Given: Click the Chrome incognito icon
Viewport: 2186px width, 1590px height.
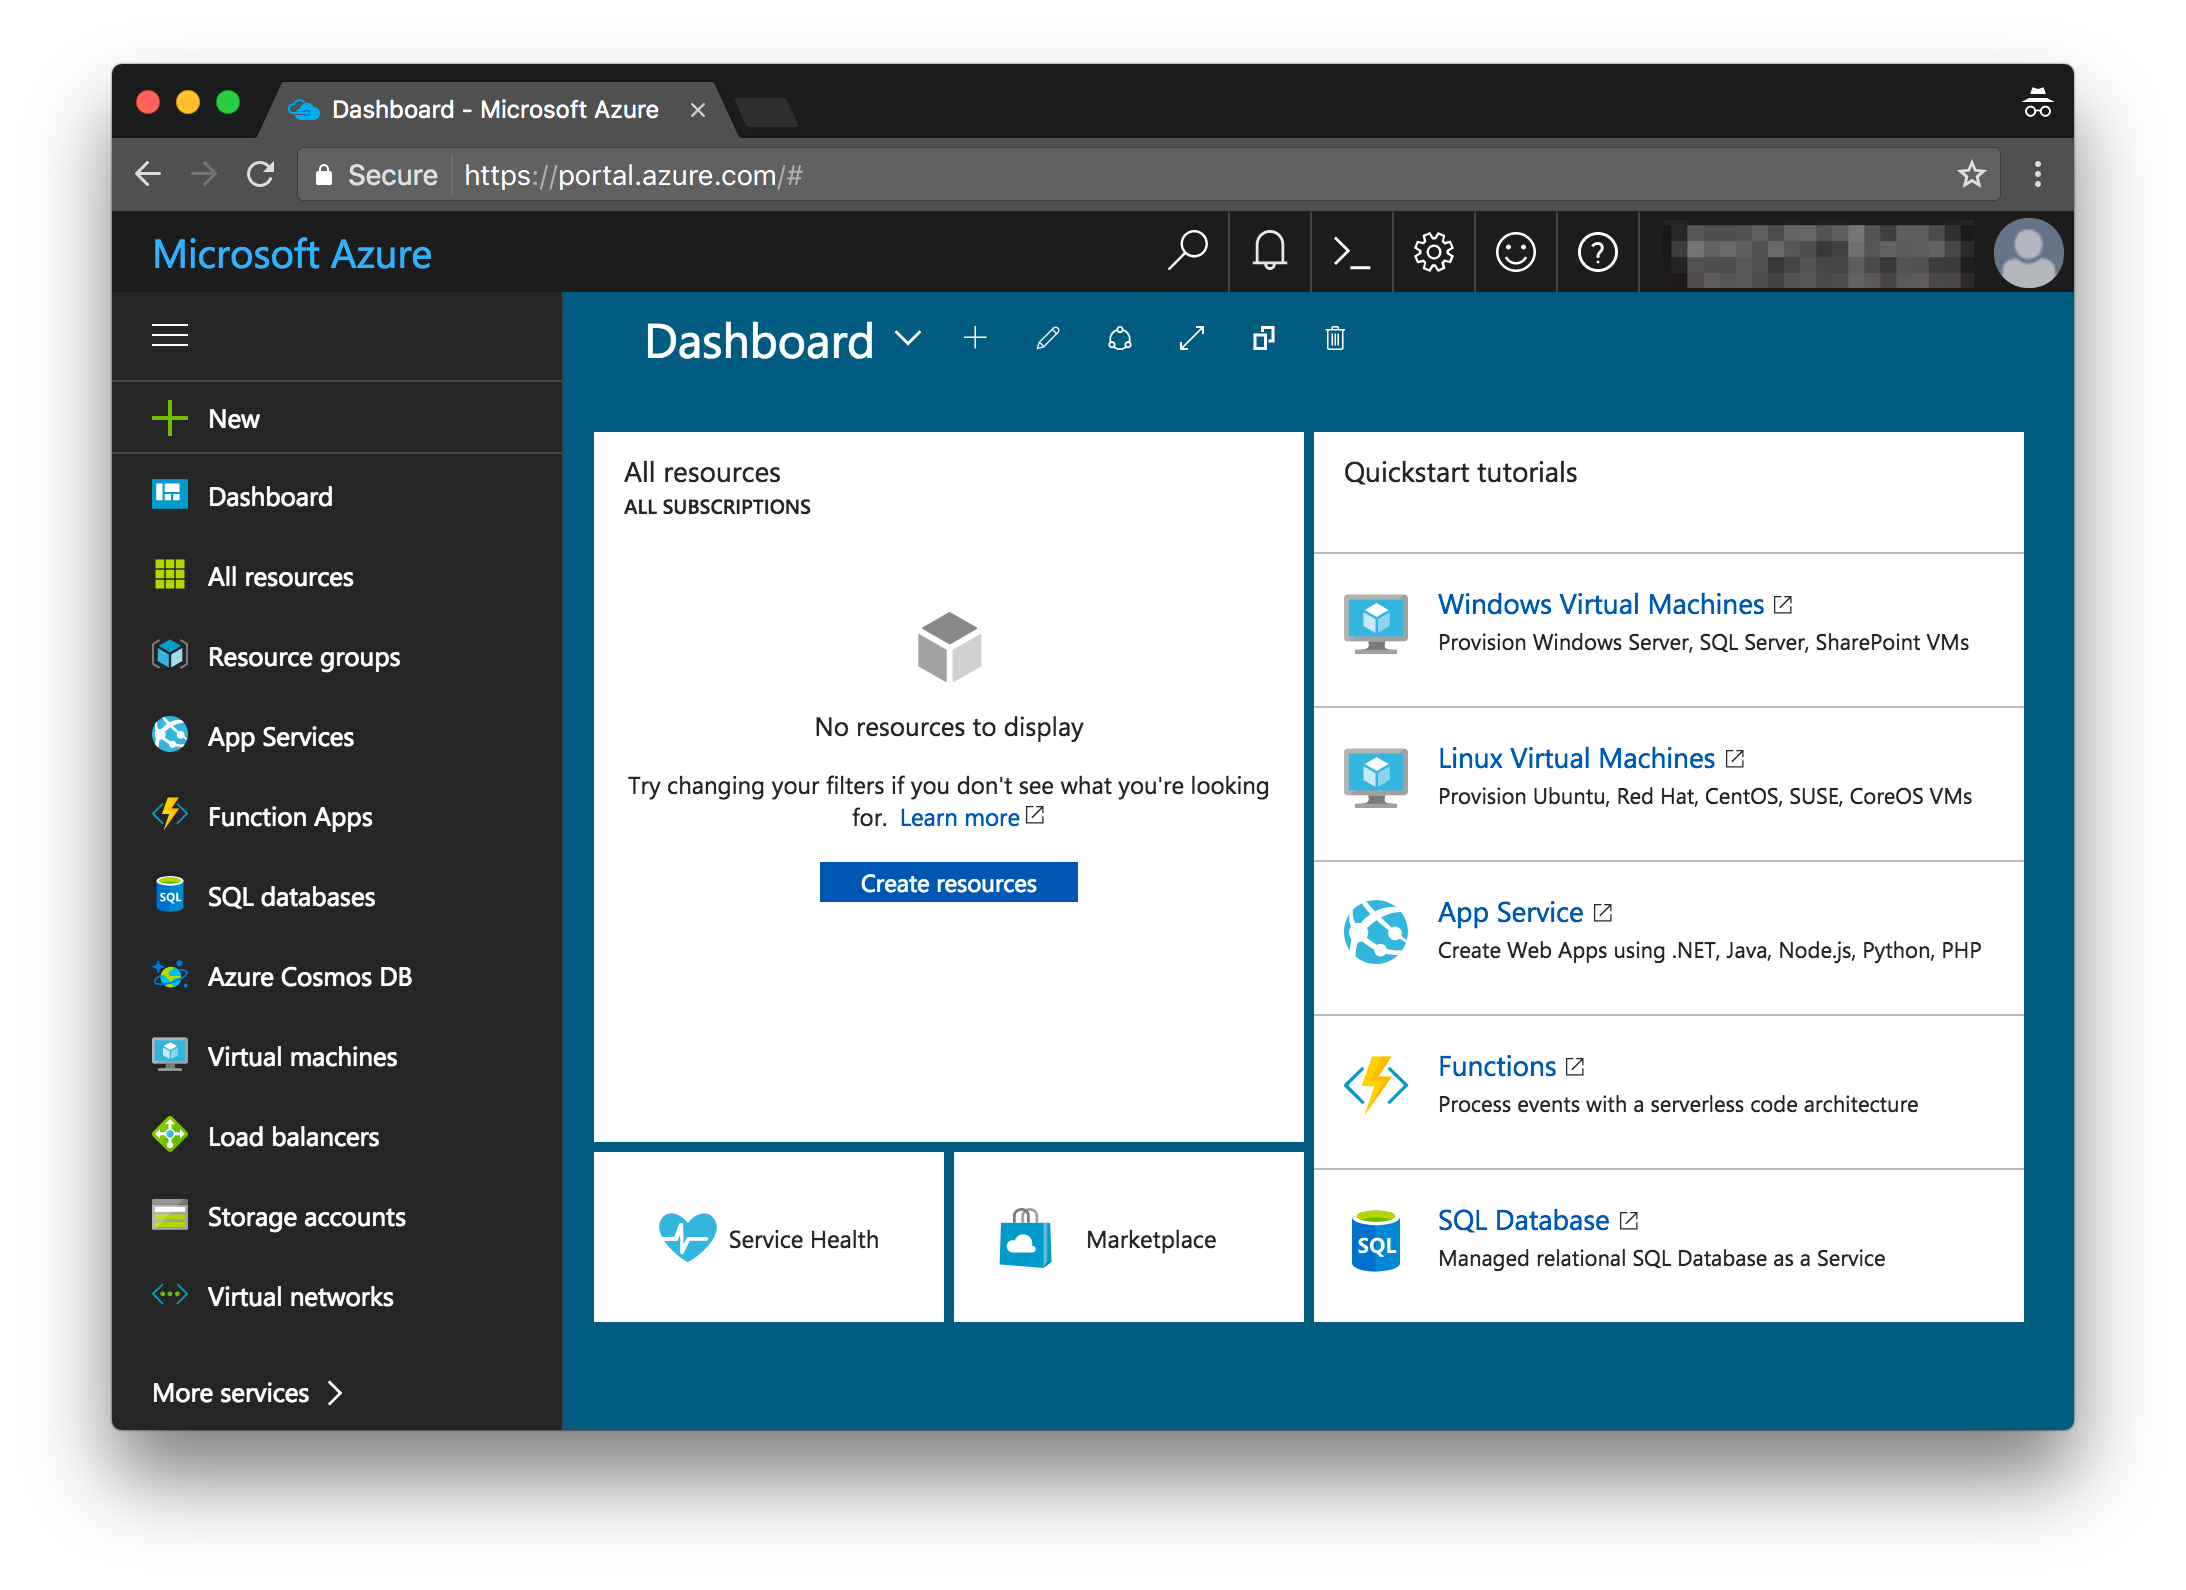Looking at the screenshot, I should (x=2037, y=103).
